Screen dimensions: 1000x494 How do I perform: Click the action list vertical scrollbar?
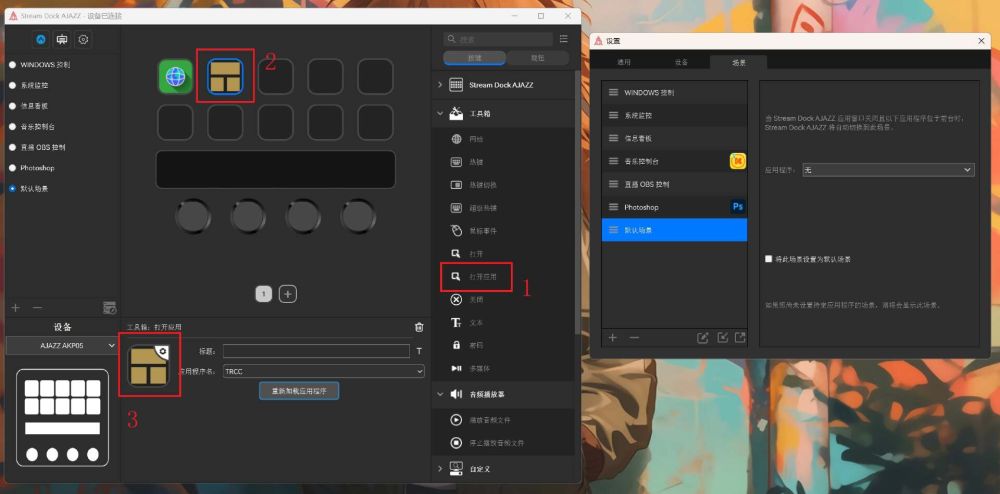tap(577, 201)
